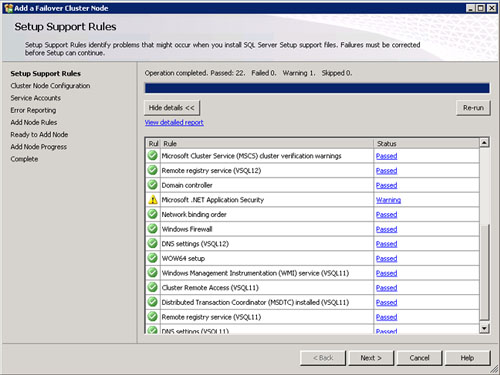Open Help for Setup Support Rules

tap(467, 358)
